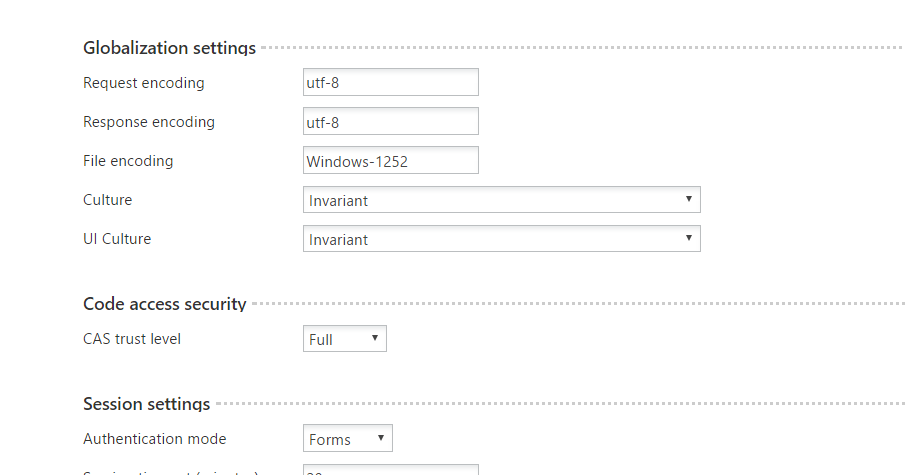Expand the Authentication mode dropdown
This screenshot has width=905, height=475.
tap(347, 439)
